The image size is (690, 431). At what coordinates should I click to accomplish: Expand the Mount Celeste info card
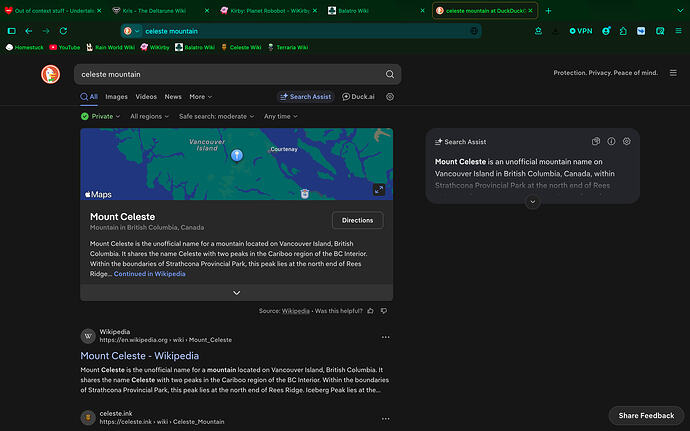tap(236, 293)
